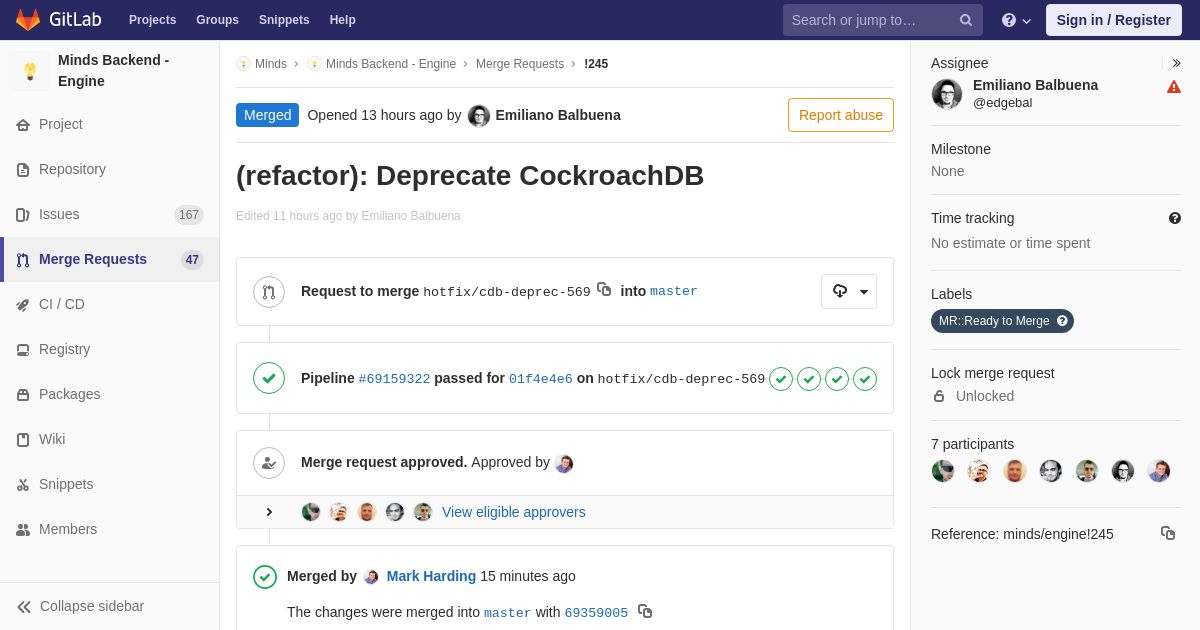Open commit 01f4e4e6
The image size is (1200, 630).
[541, 379]
